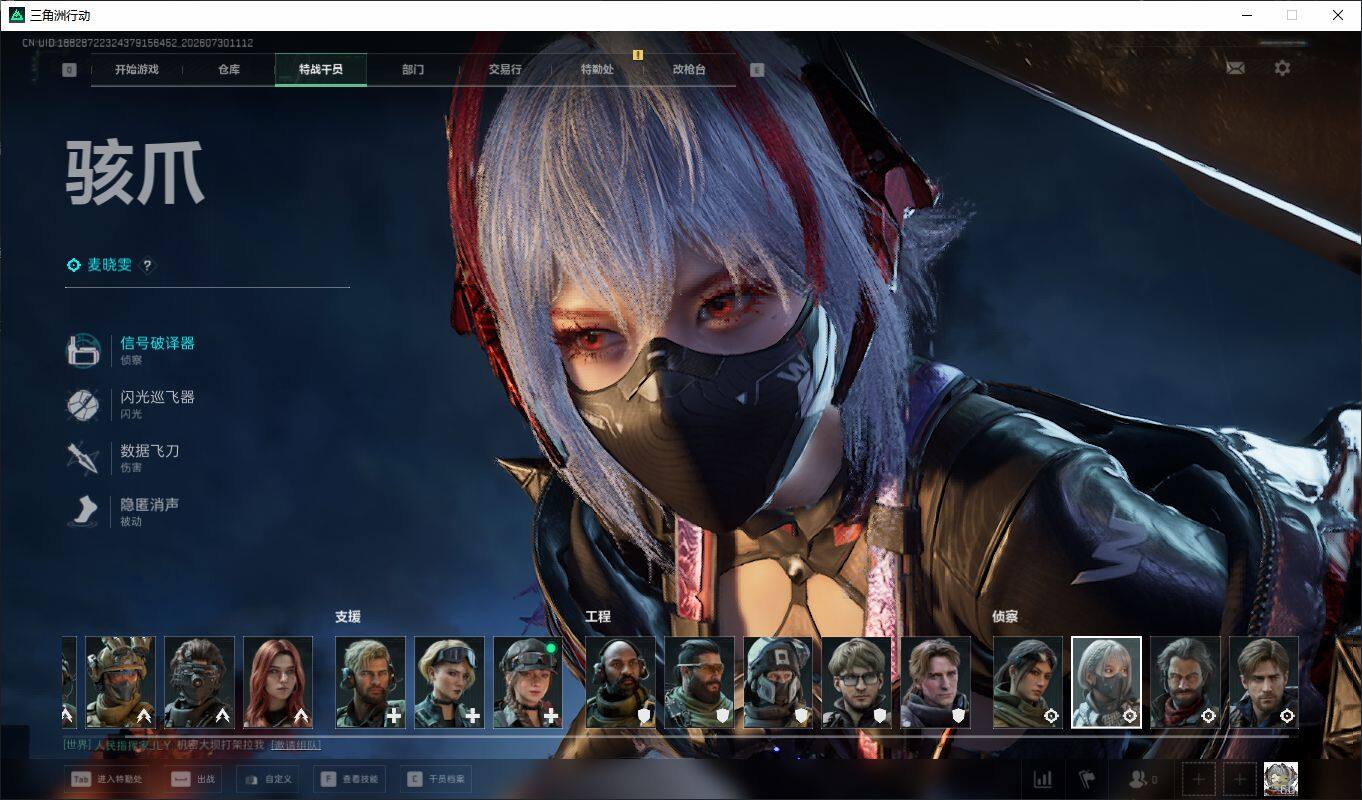The height and width of the screenshot is (800, 1362).
Task: Switch to the 仓库 tab
Action: (x=229, y=70)
